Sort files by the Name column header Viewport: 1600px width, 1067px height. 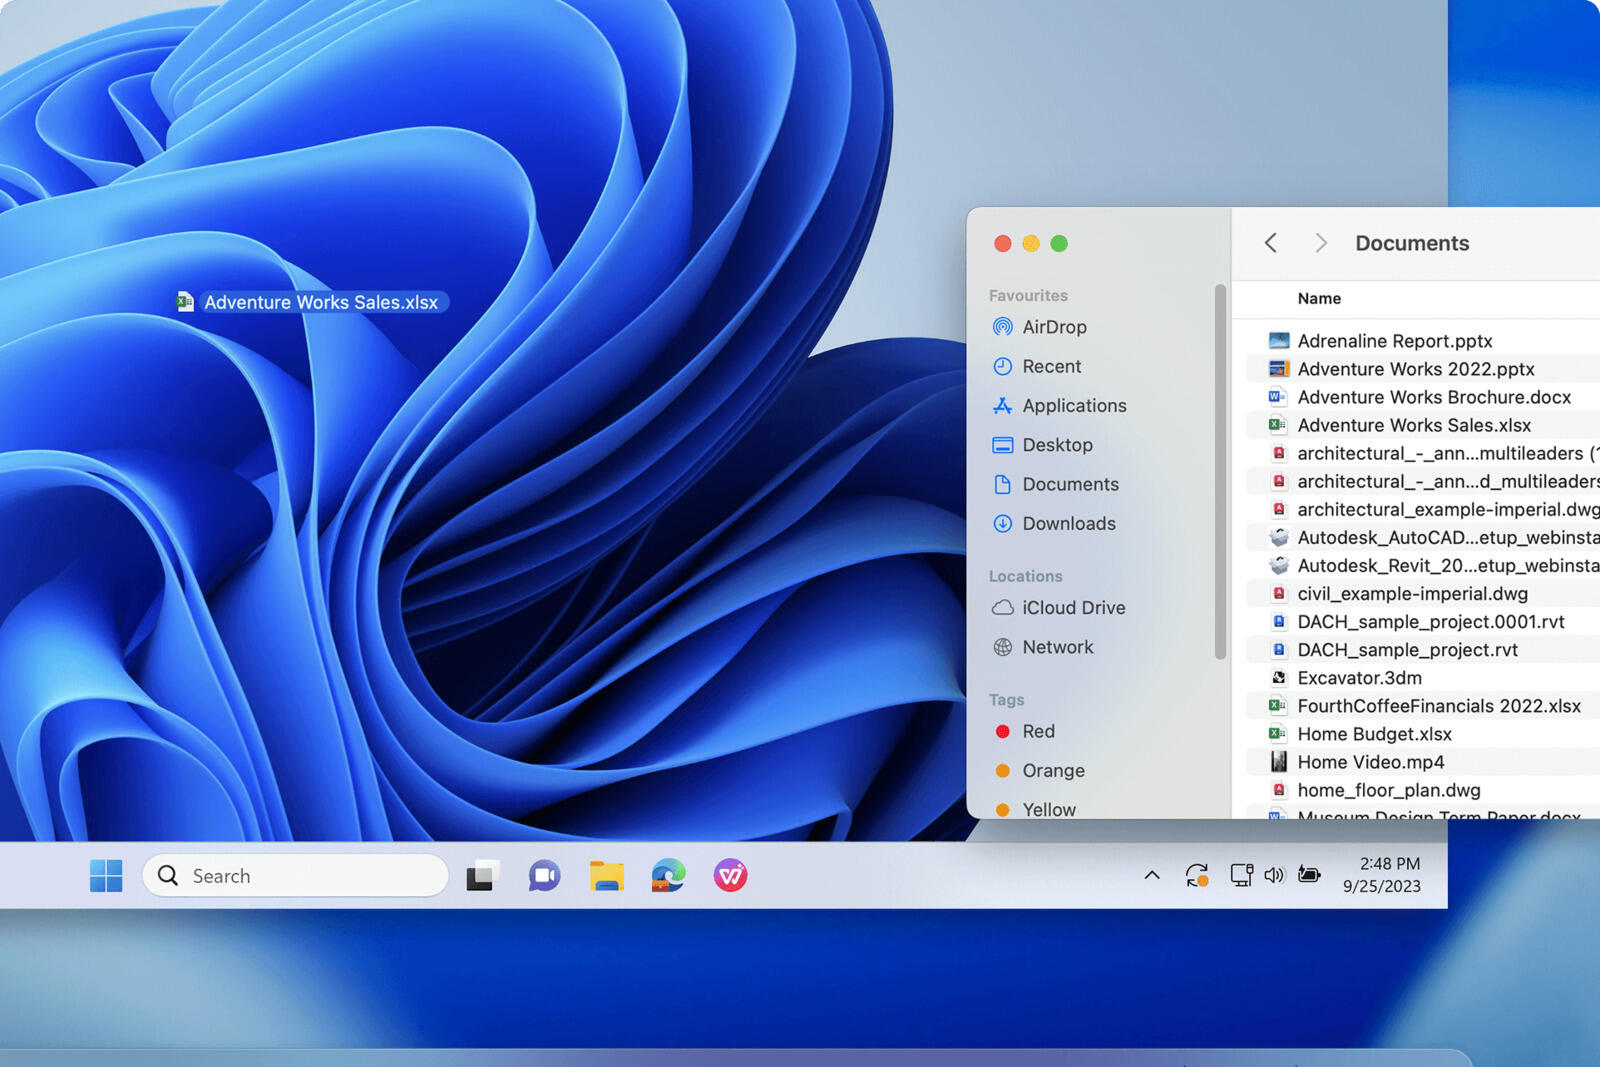point(1319,299)
